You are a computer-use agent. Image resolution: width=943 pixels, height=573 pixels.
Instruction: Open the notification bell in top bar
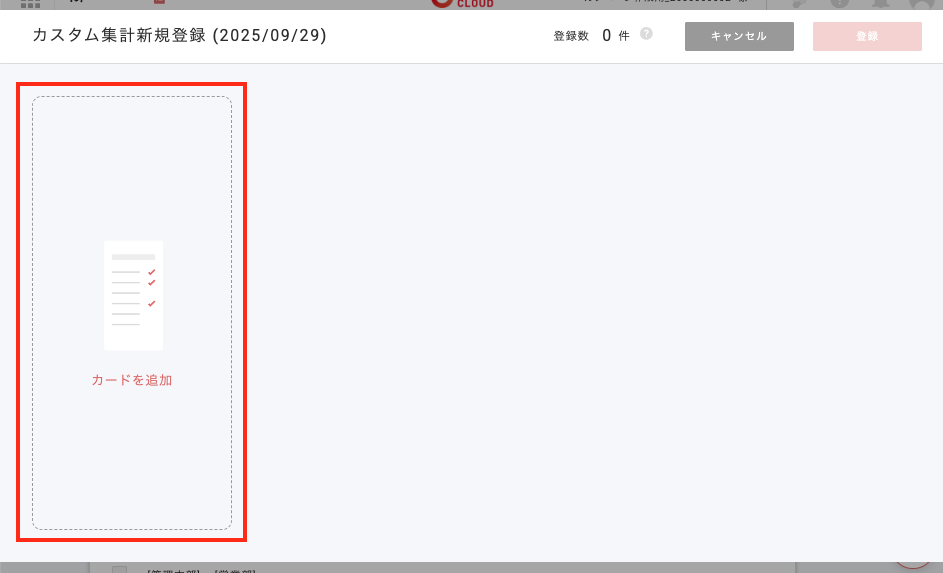click(x=880, y=3)
